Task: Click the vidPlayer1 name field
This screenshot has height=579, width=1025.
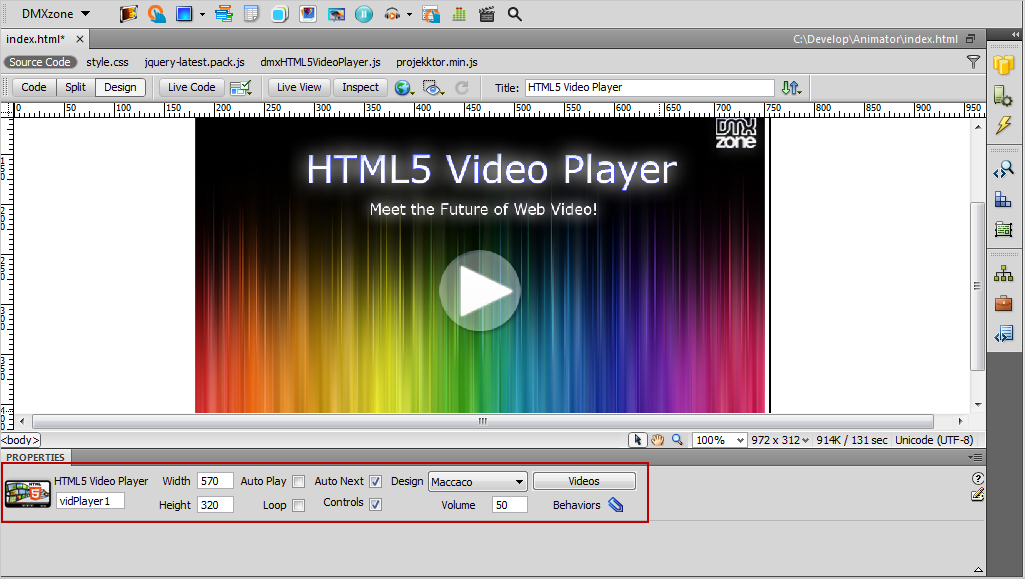Action: point(90,501)
